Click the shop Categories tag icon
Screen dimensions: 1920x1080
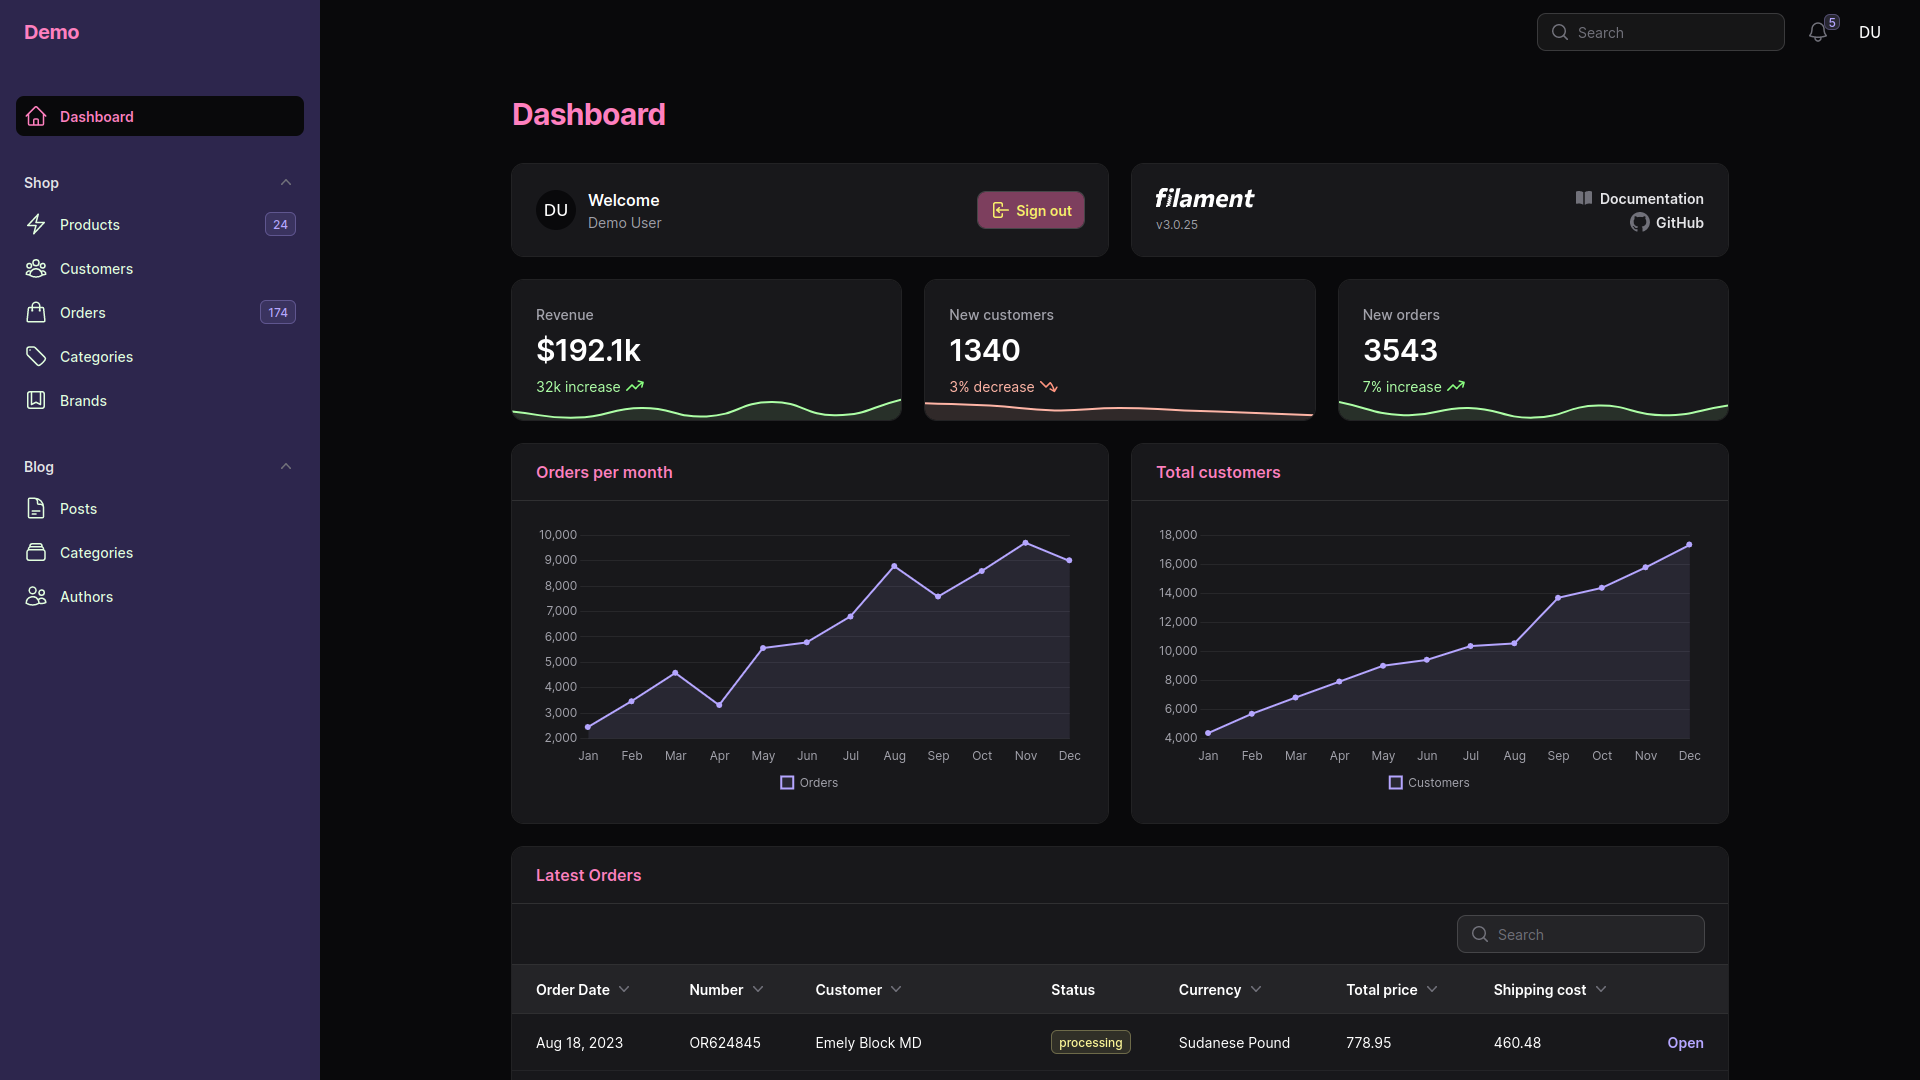click(x=36, y=356)
